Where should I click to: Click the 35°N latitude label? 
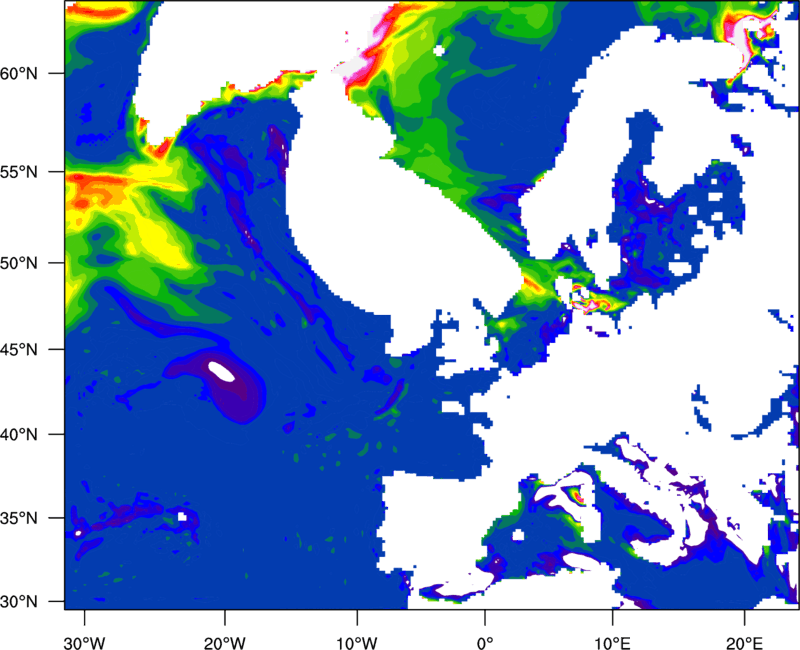(x=19, y=518)
